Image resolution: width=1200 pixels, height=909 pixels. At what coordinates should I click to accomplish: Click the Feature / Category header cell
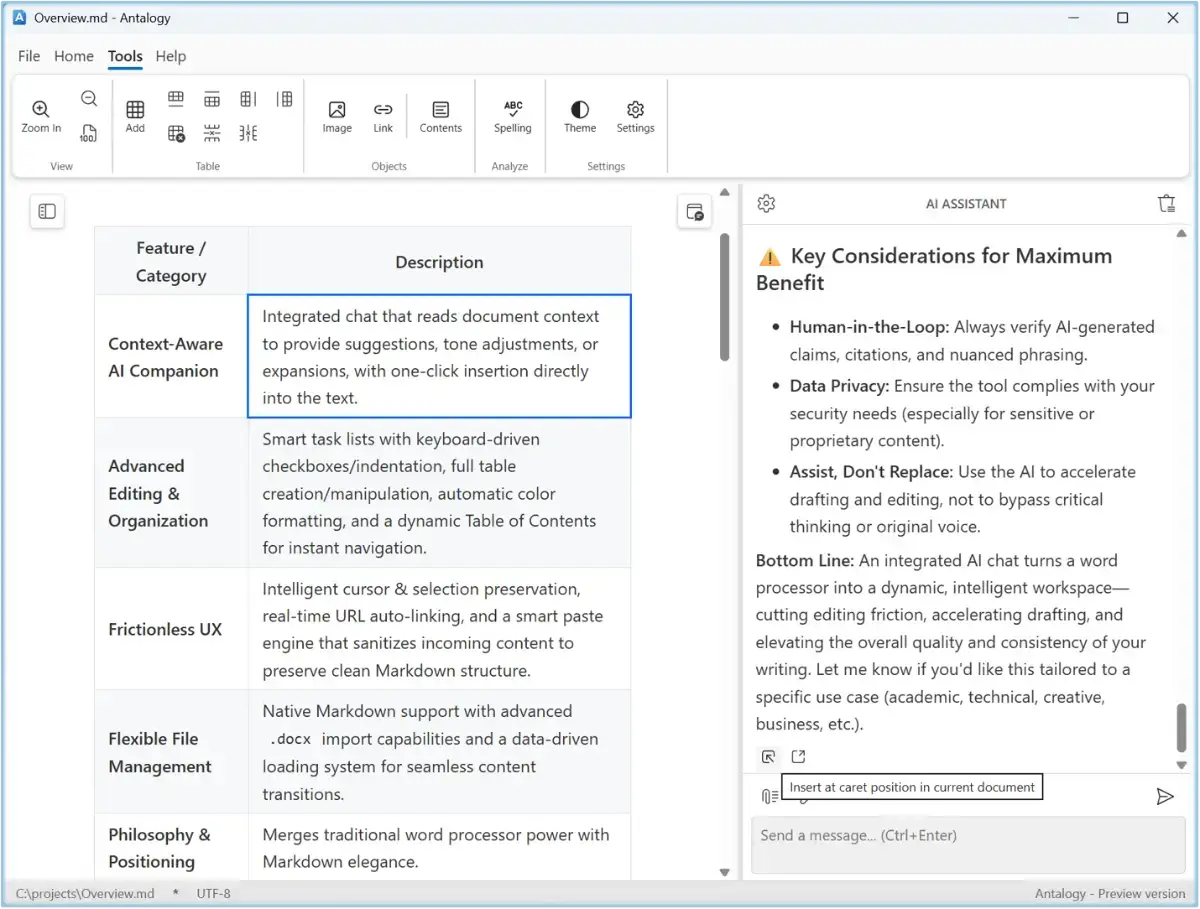[171, 261]
